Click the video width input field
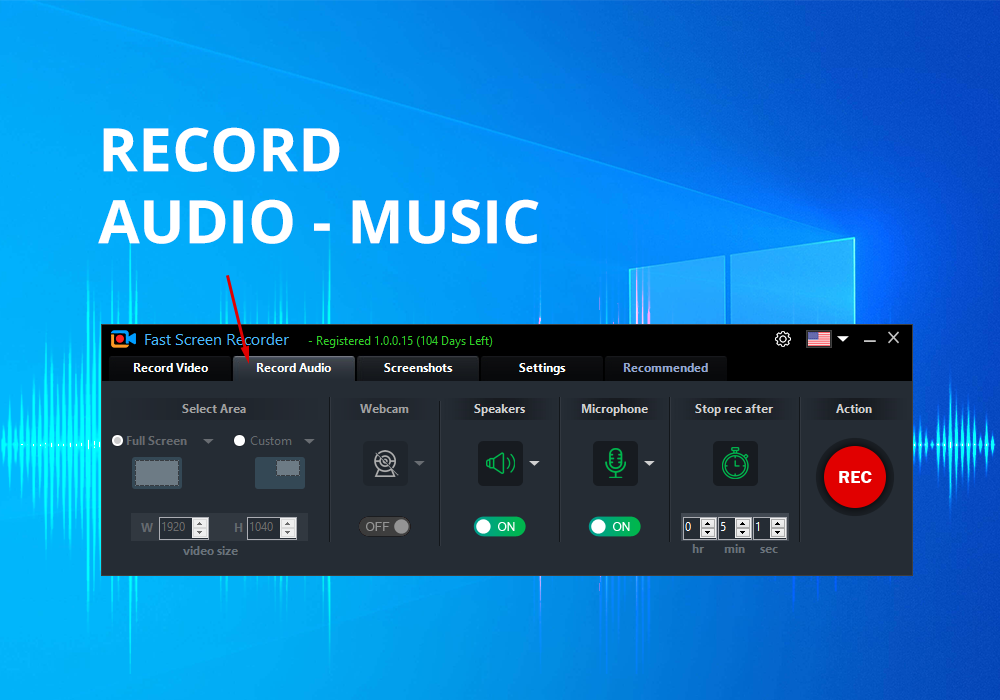Screen dimensions: 1000x700 click(175, 527)
